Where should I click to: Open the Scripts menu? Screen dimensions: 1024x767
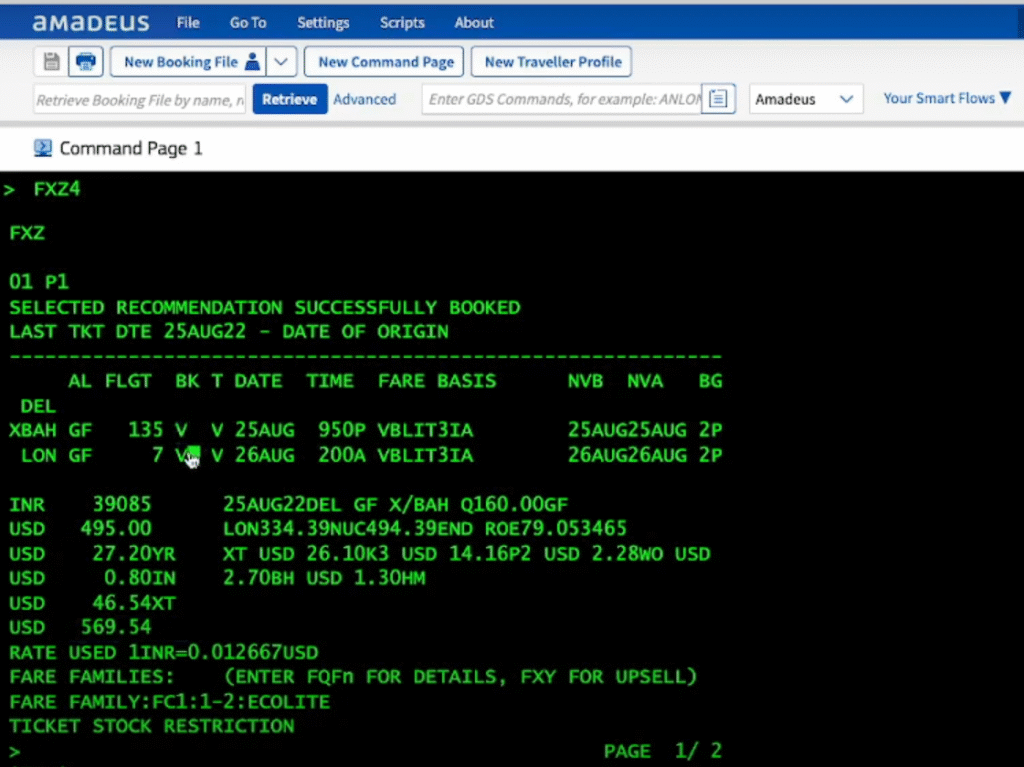[x=402, y=22]
